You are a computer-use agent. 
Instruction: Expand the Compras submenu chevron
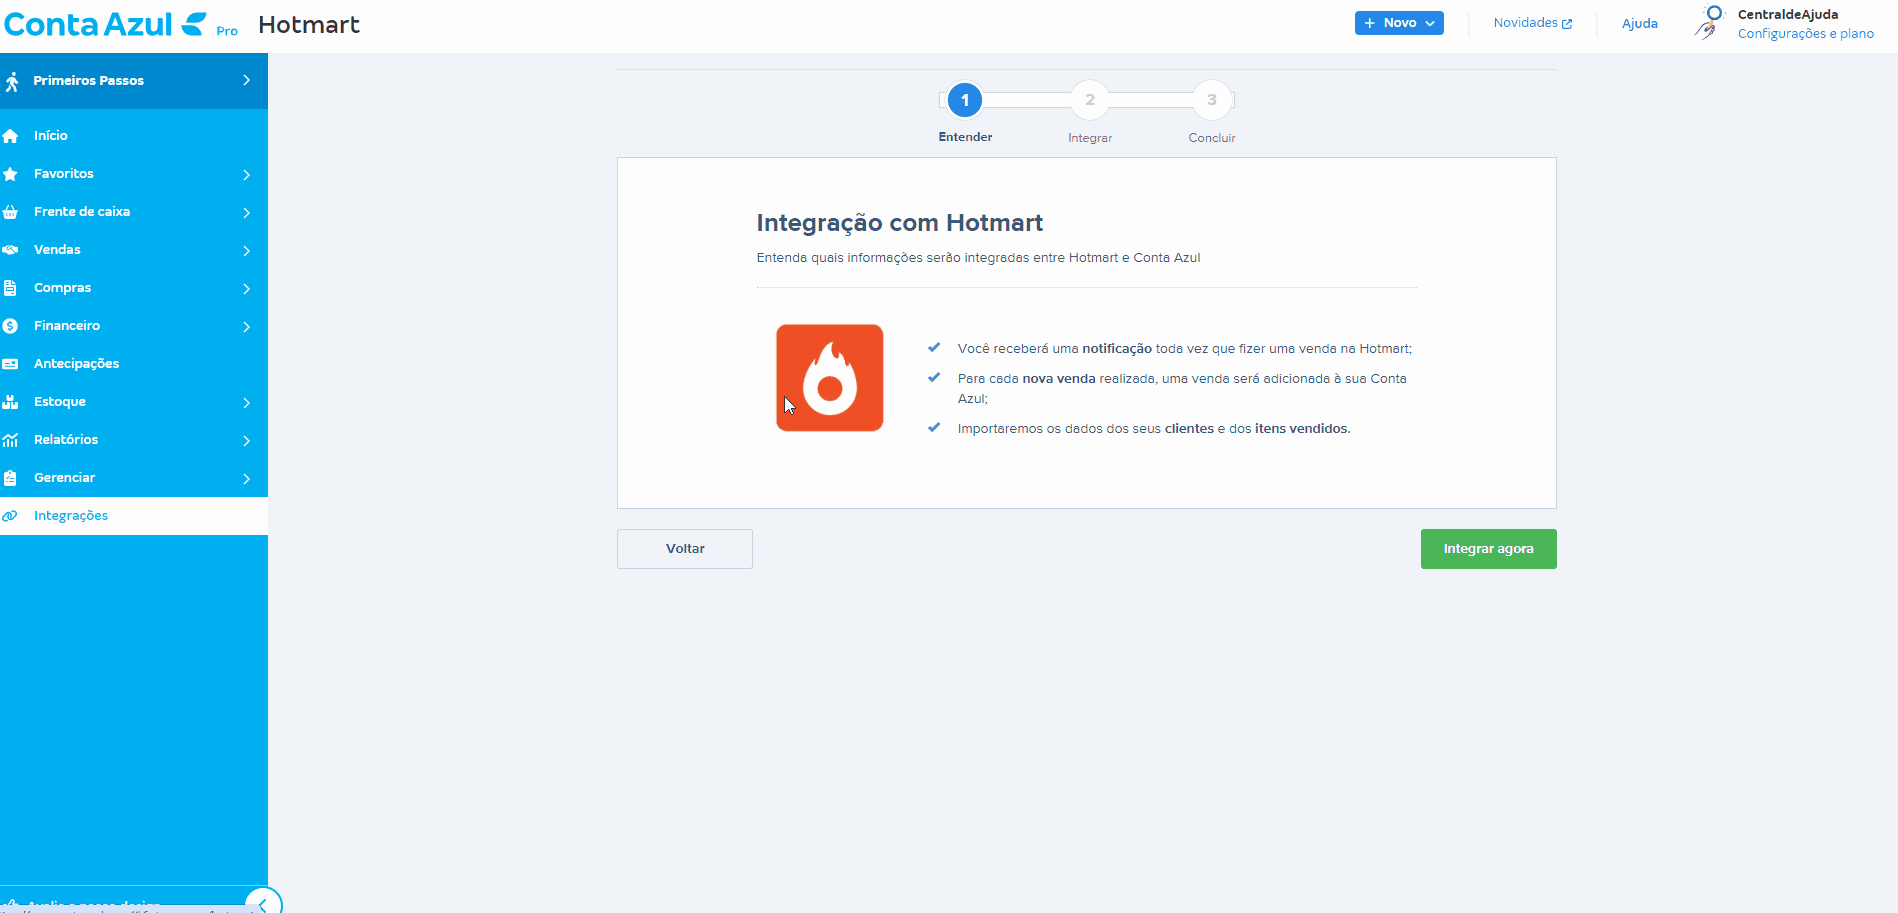point(246,288)
